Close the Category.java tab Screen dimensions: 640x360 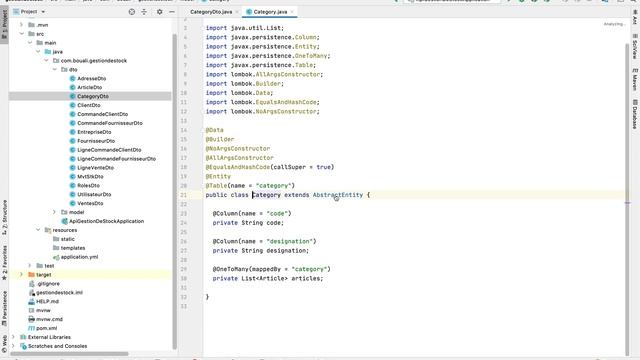click(292, 12)
